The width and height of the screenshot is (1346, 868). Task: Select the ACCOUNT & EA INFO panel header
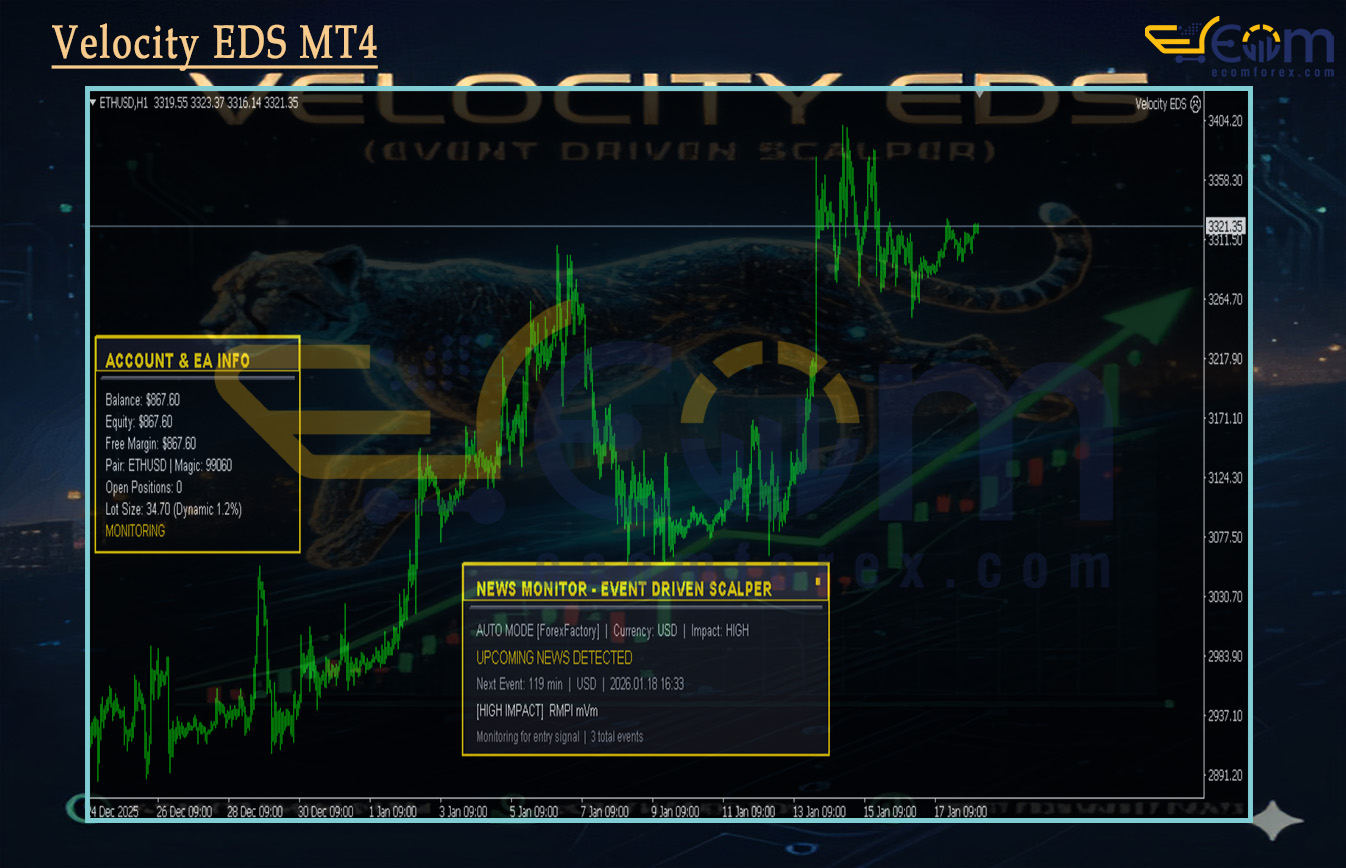[177, 360]
